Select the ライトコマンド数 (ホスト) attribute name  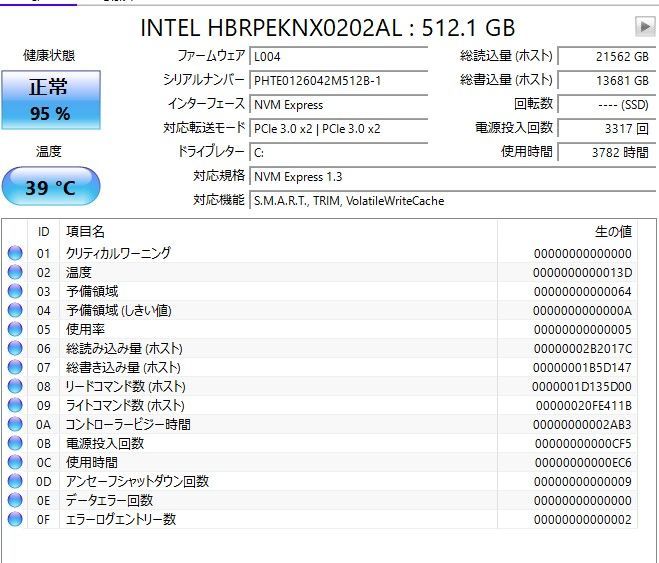pos(125,405)
